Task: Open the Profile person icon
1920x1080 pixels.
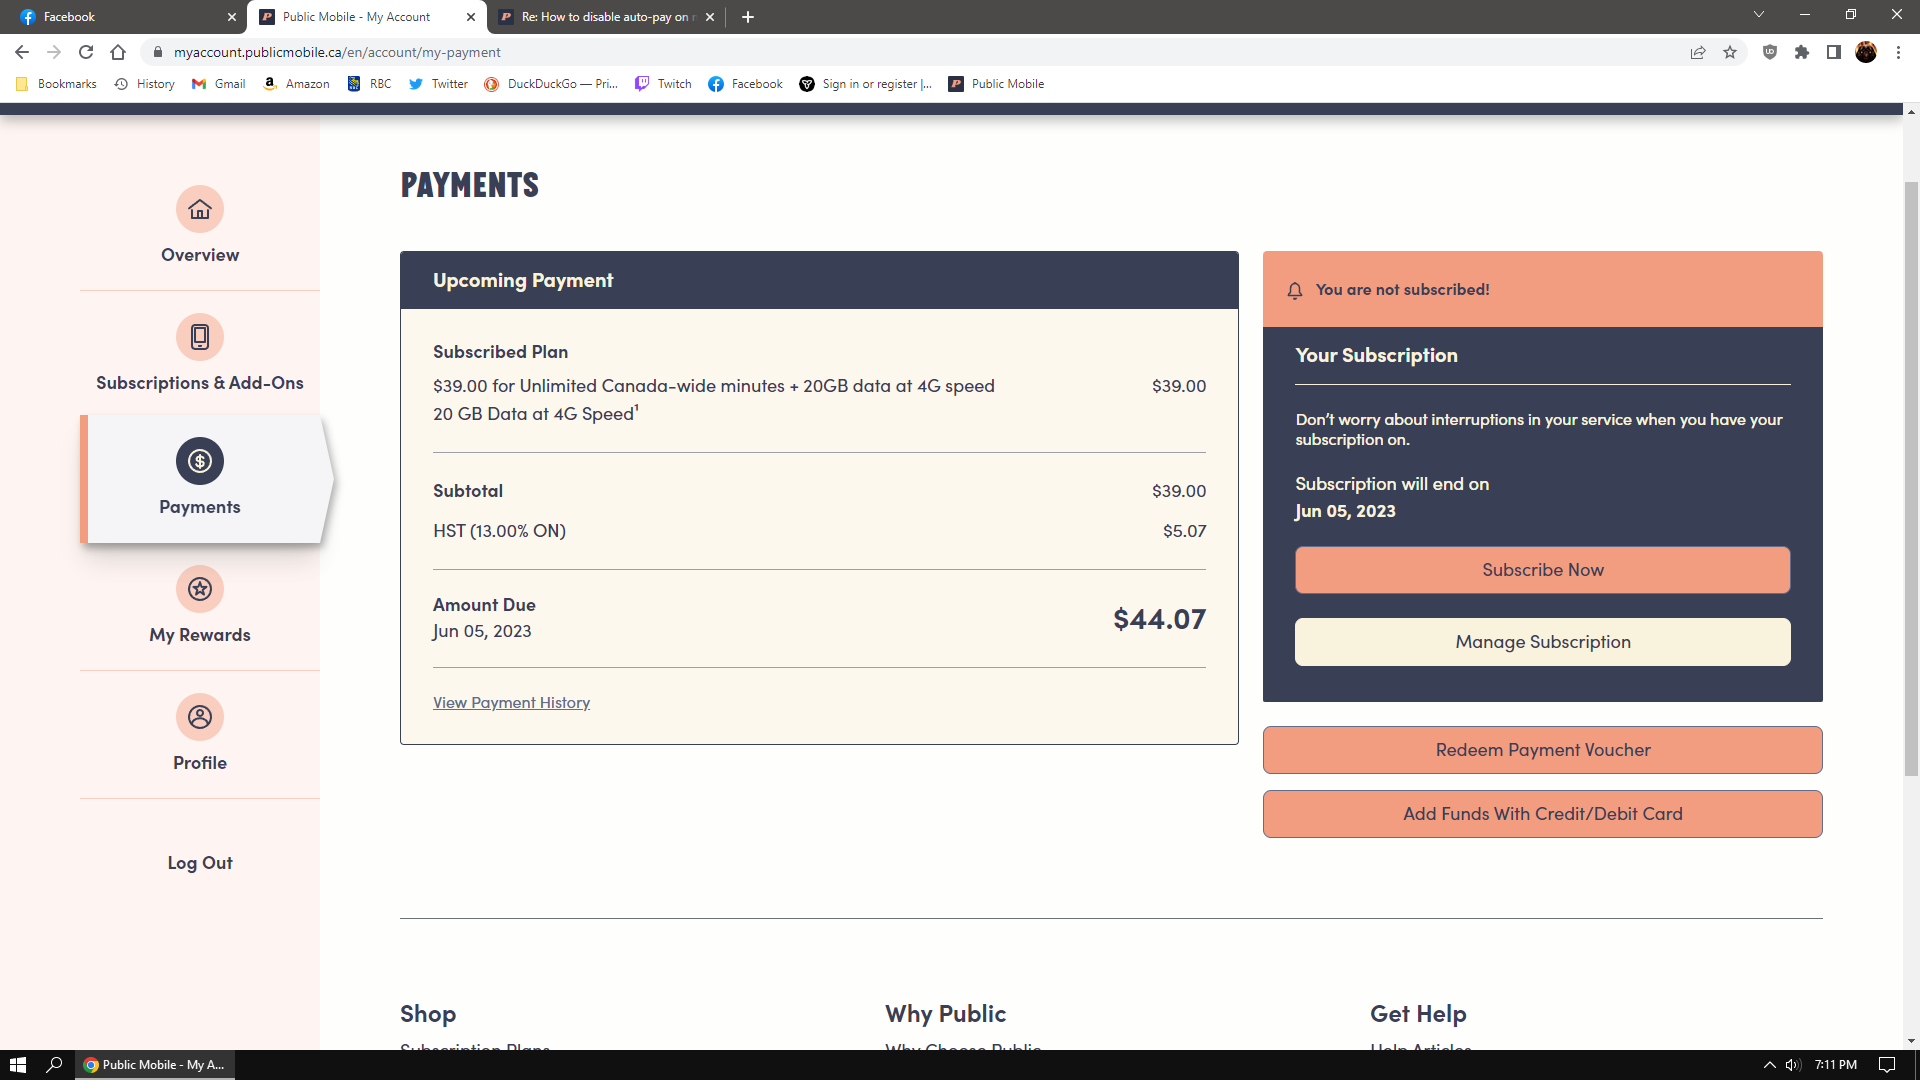Action: [x=200, y=717]
